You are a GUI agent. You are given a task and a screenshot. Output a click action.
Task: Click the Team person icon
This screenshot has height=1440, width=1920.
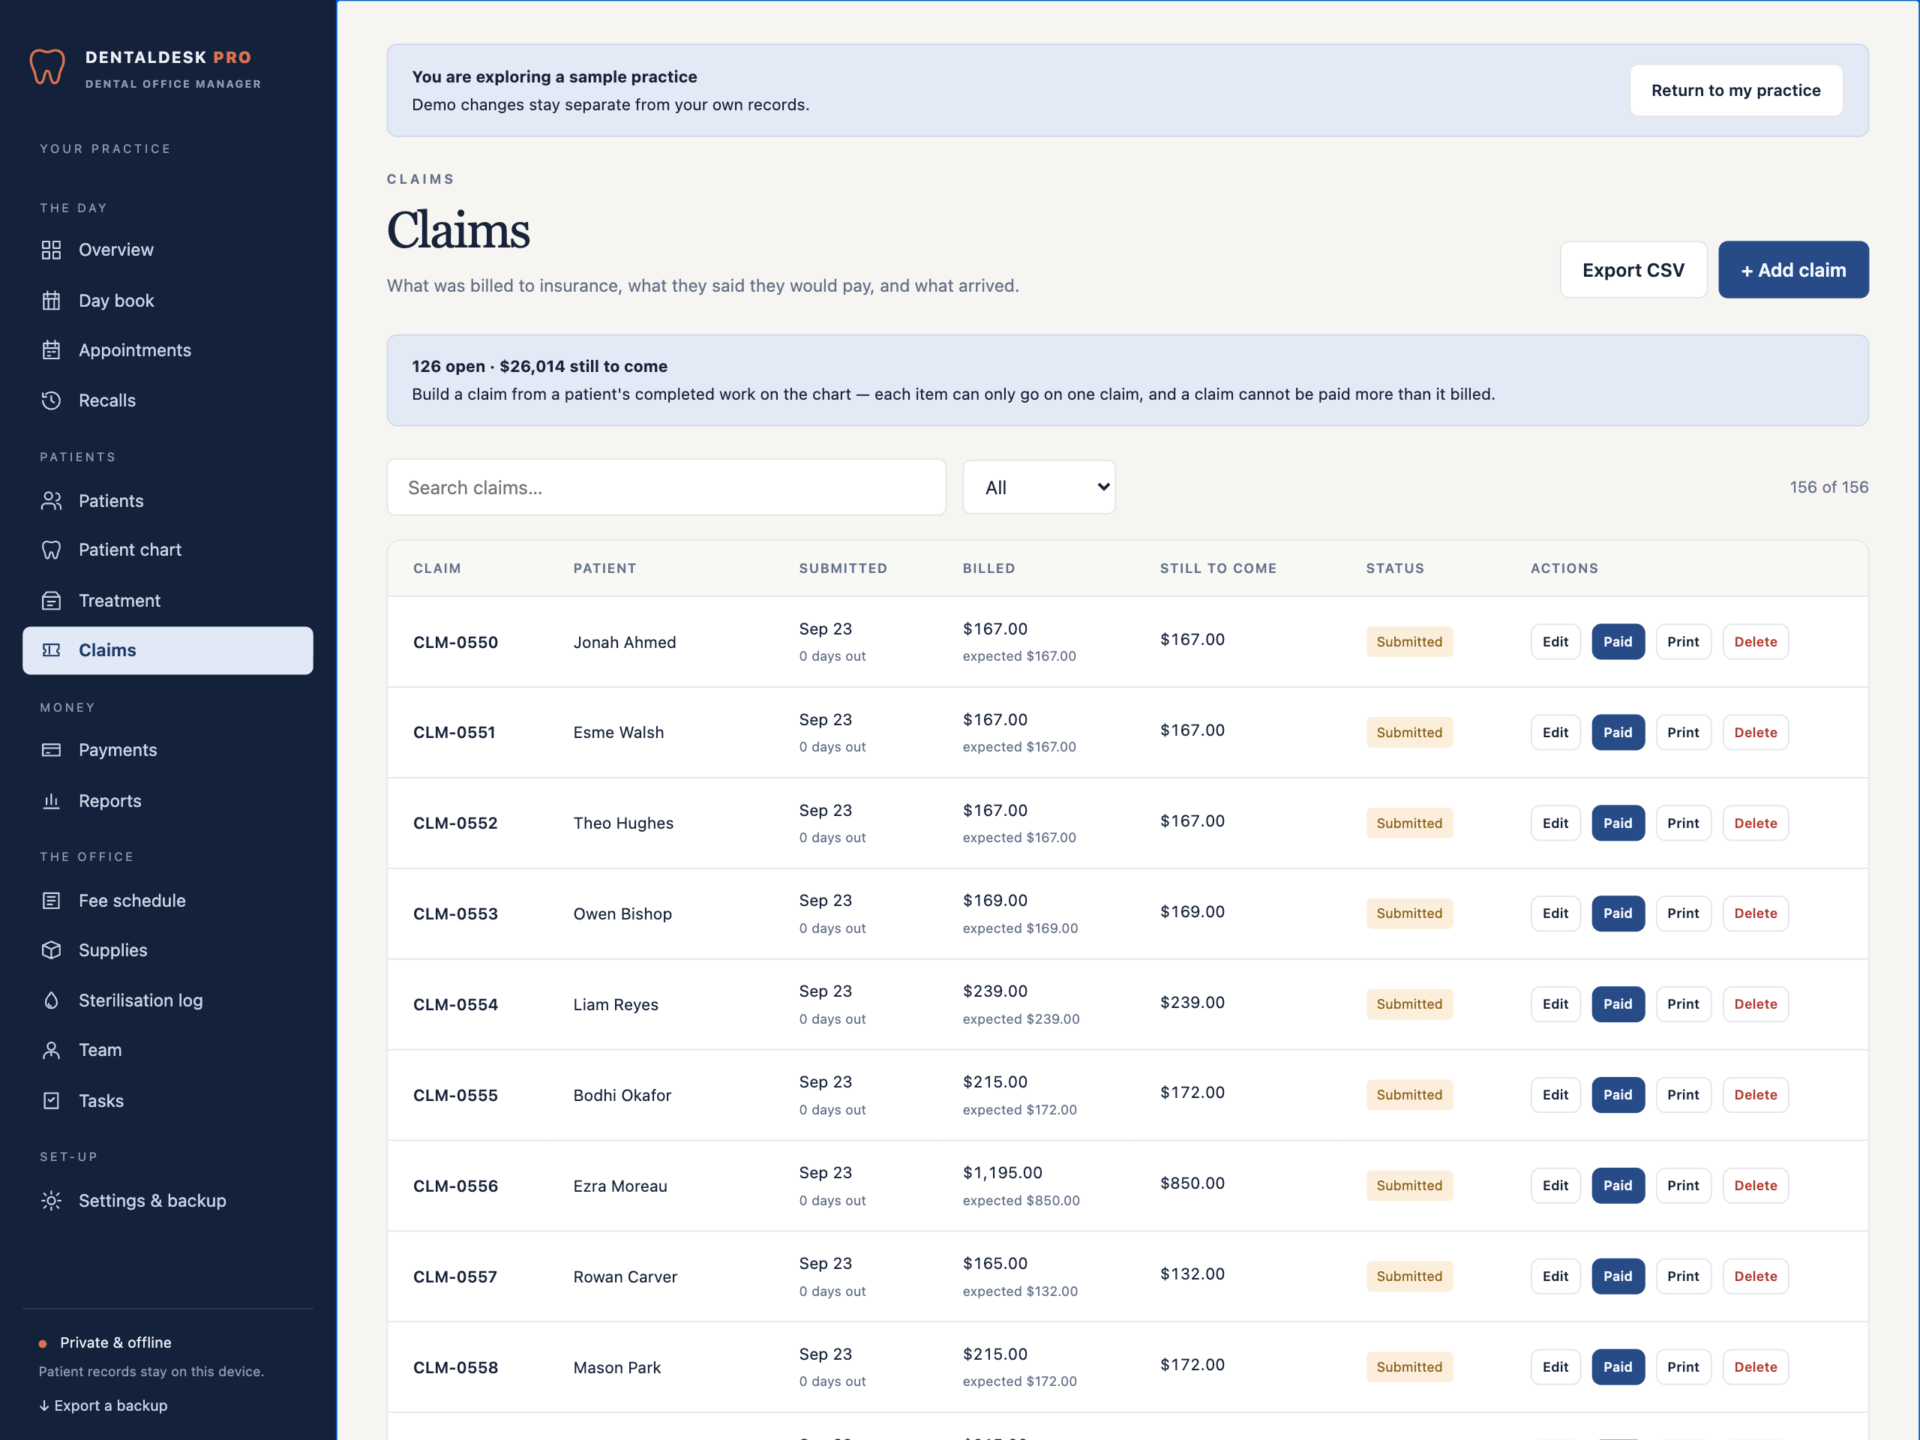point(51,1050)
